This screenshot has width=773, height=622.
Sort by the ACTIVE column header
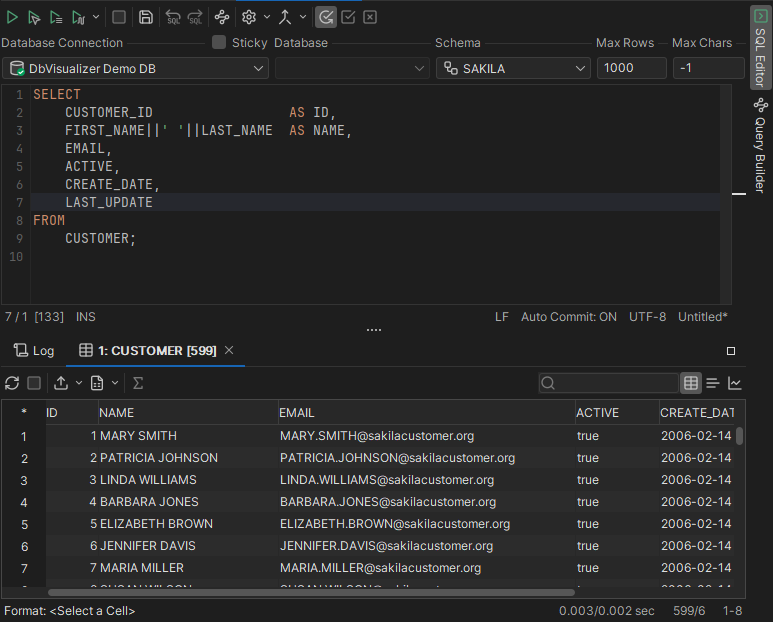pyautogui.click(x=617, y=413)
